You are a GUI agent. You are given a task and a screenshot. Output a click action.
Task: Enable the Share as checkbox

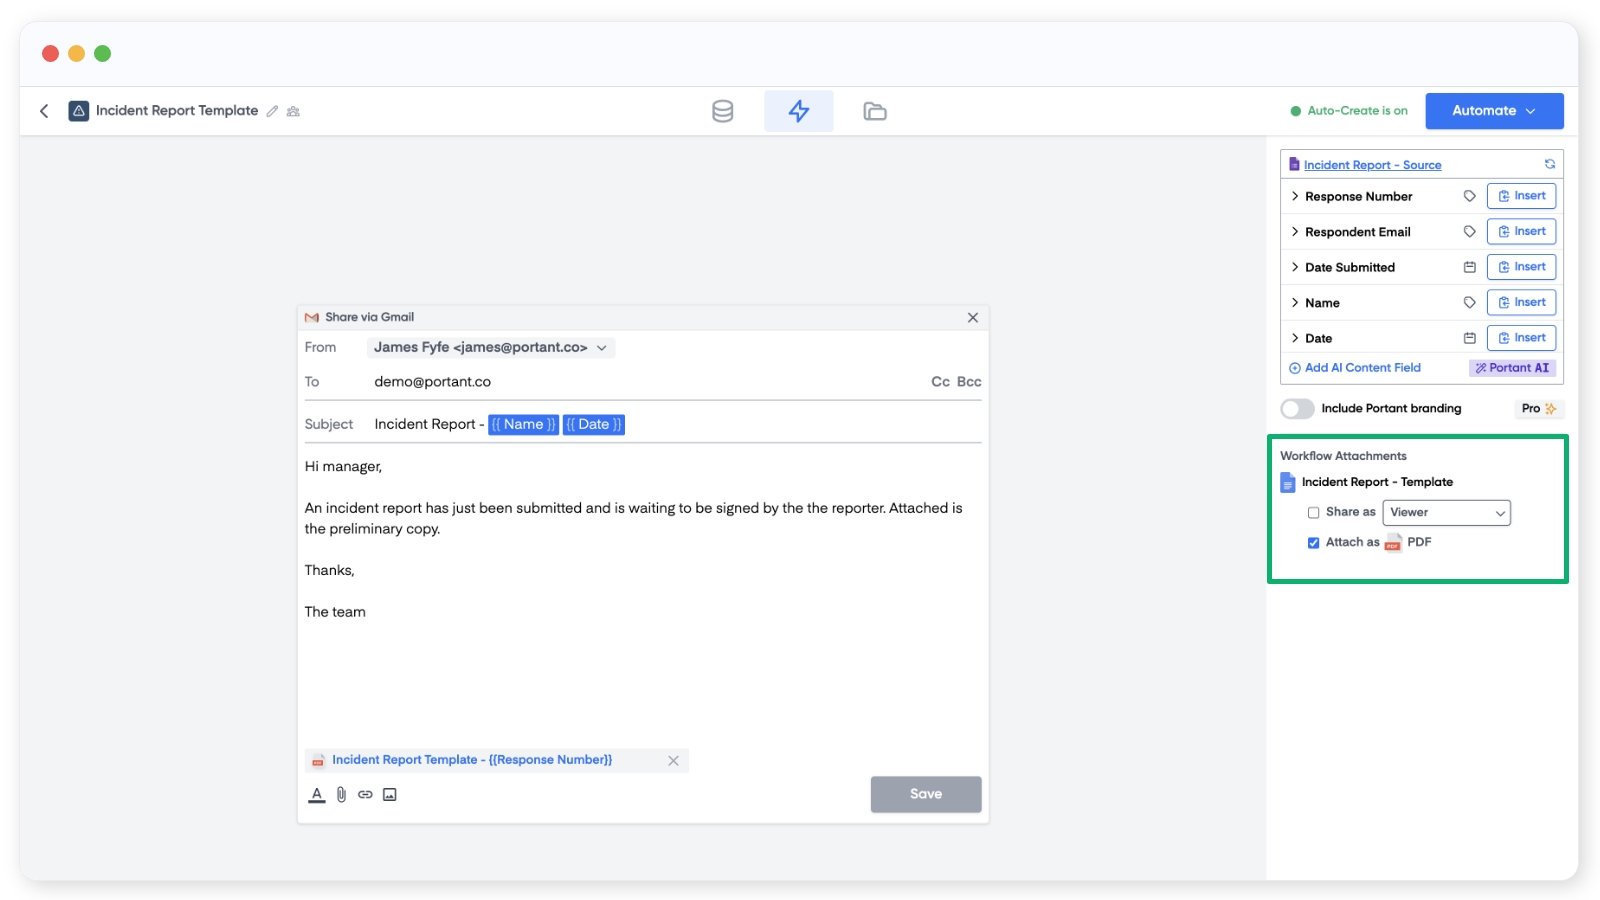[x=1313, y=513]
